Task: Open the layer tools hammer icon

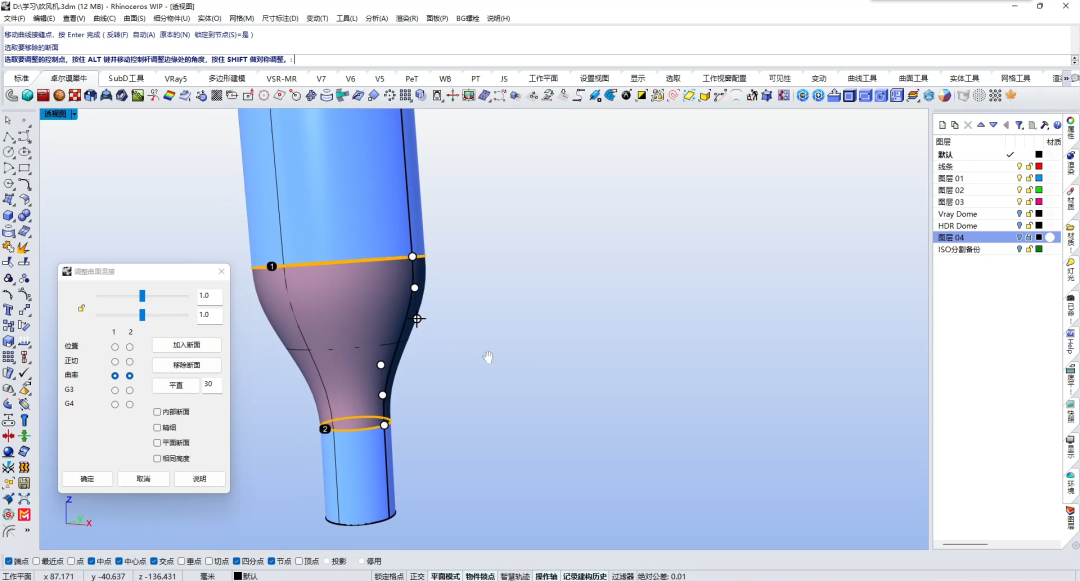Action: tap(1045, 125)
